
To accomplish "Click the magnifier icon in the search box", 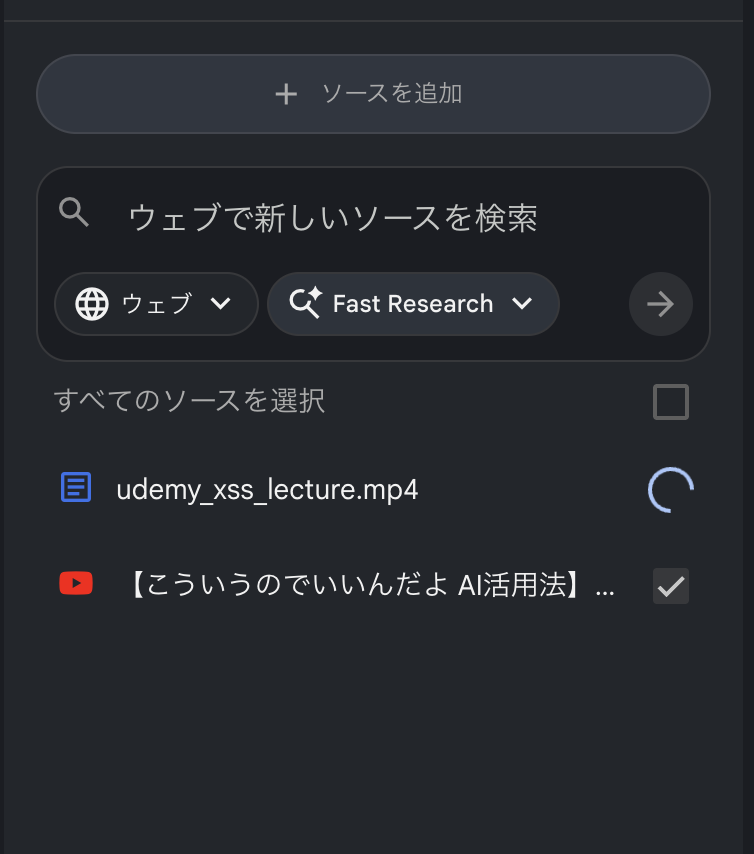I will click(74, 212).
